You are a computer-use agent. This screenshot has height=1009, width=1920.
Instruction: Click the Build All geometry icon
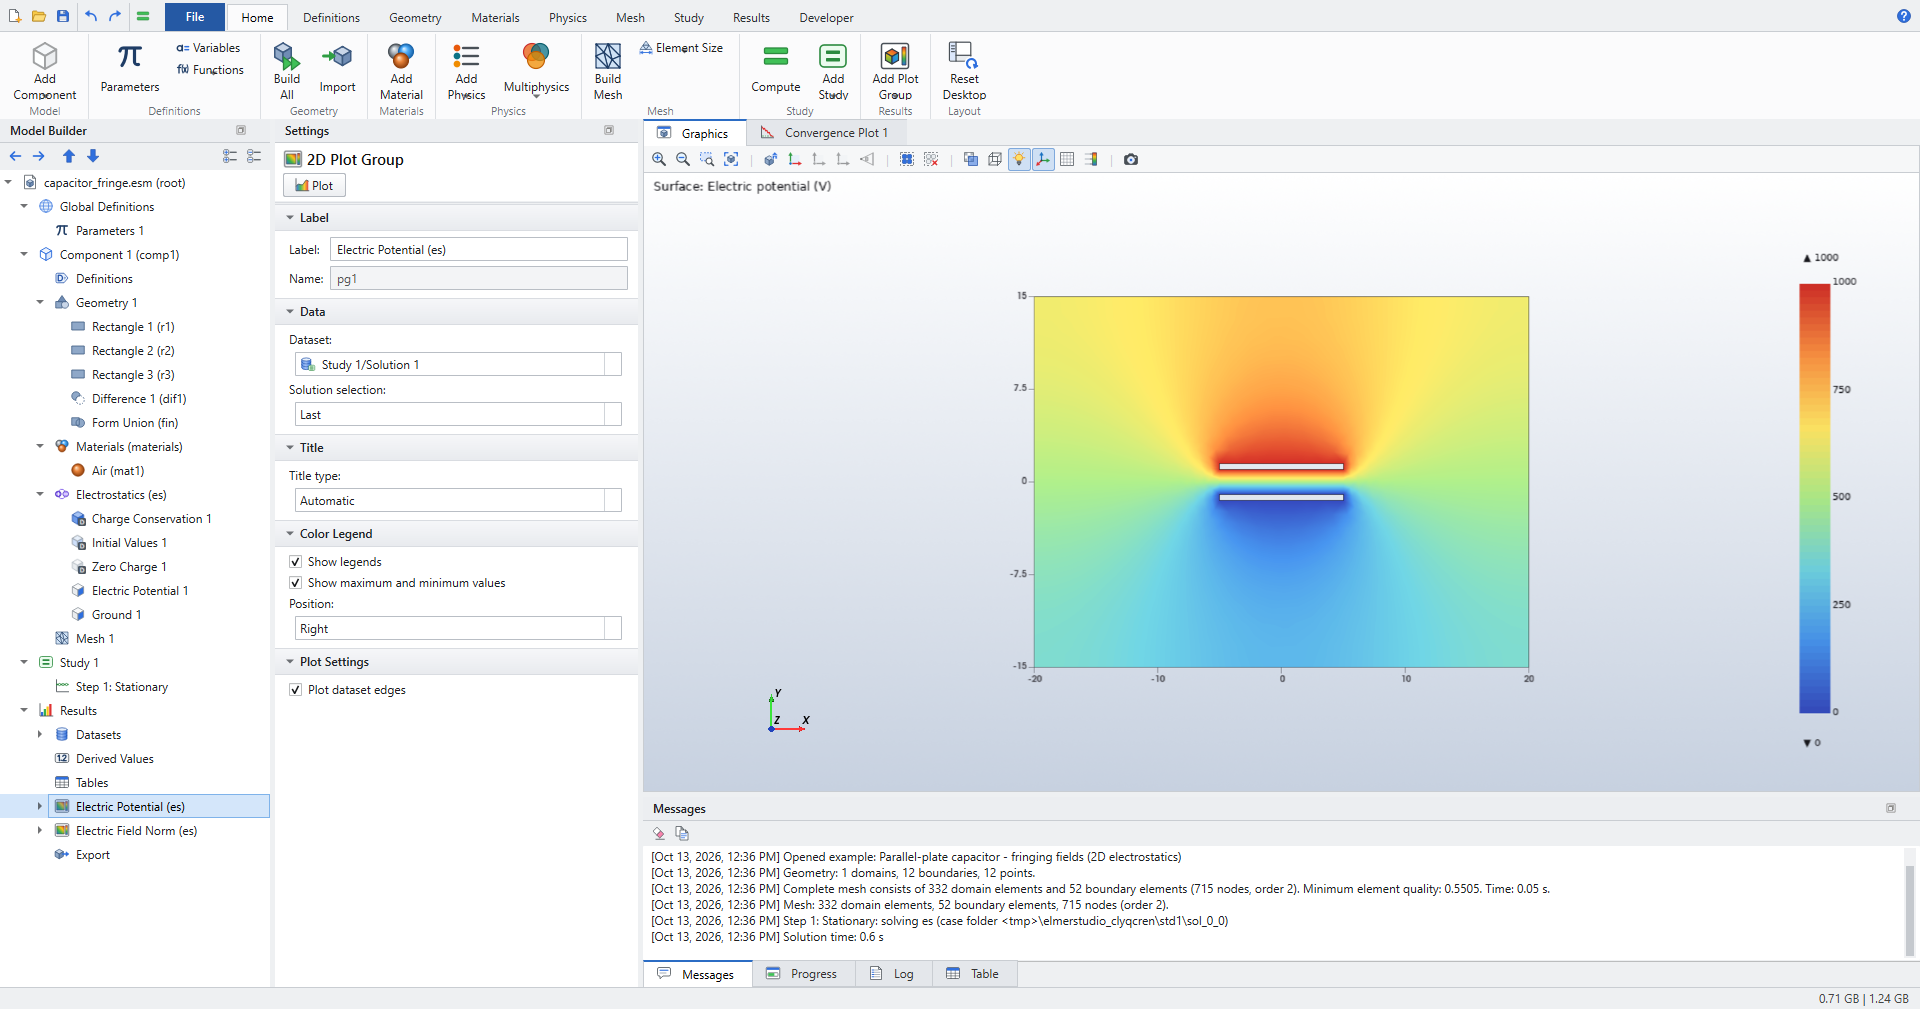coord(287,71)
